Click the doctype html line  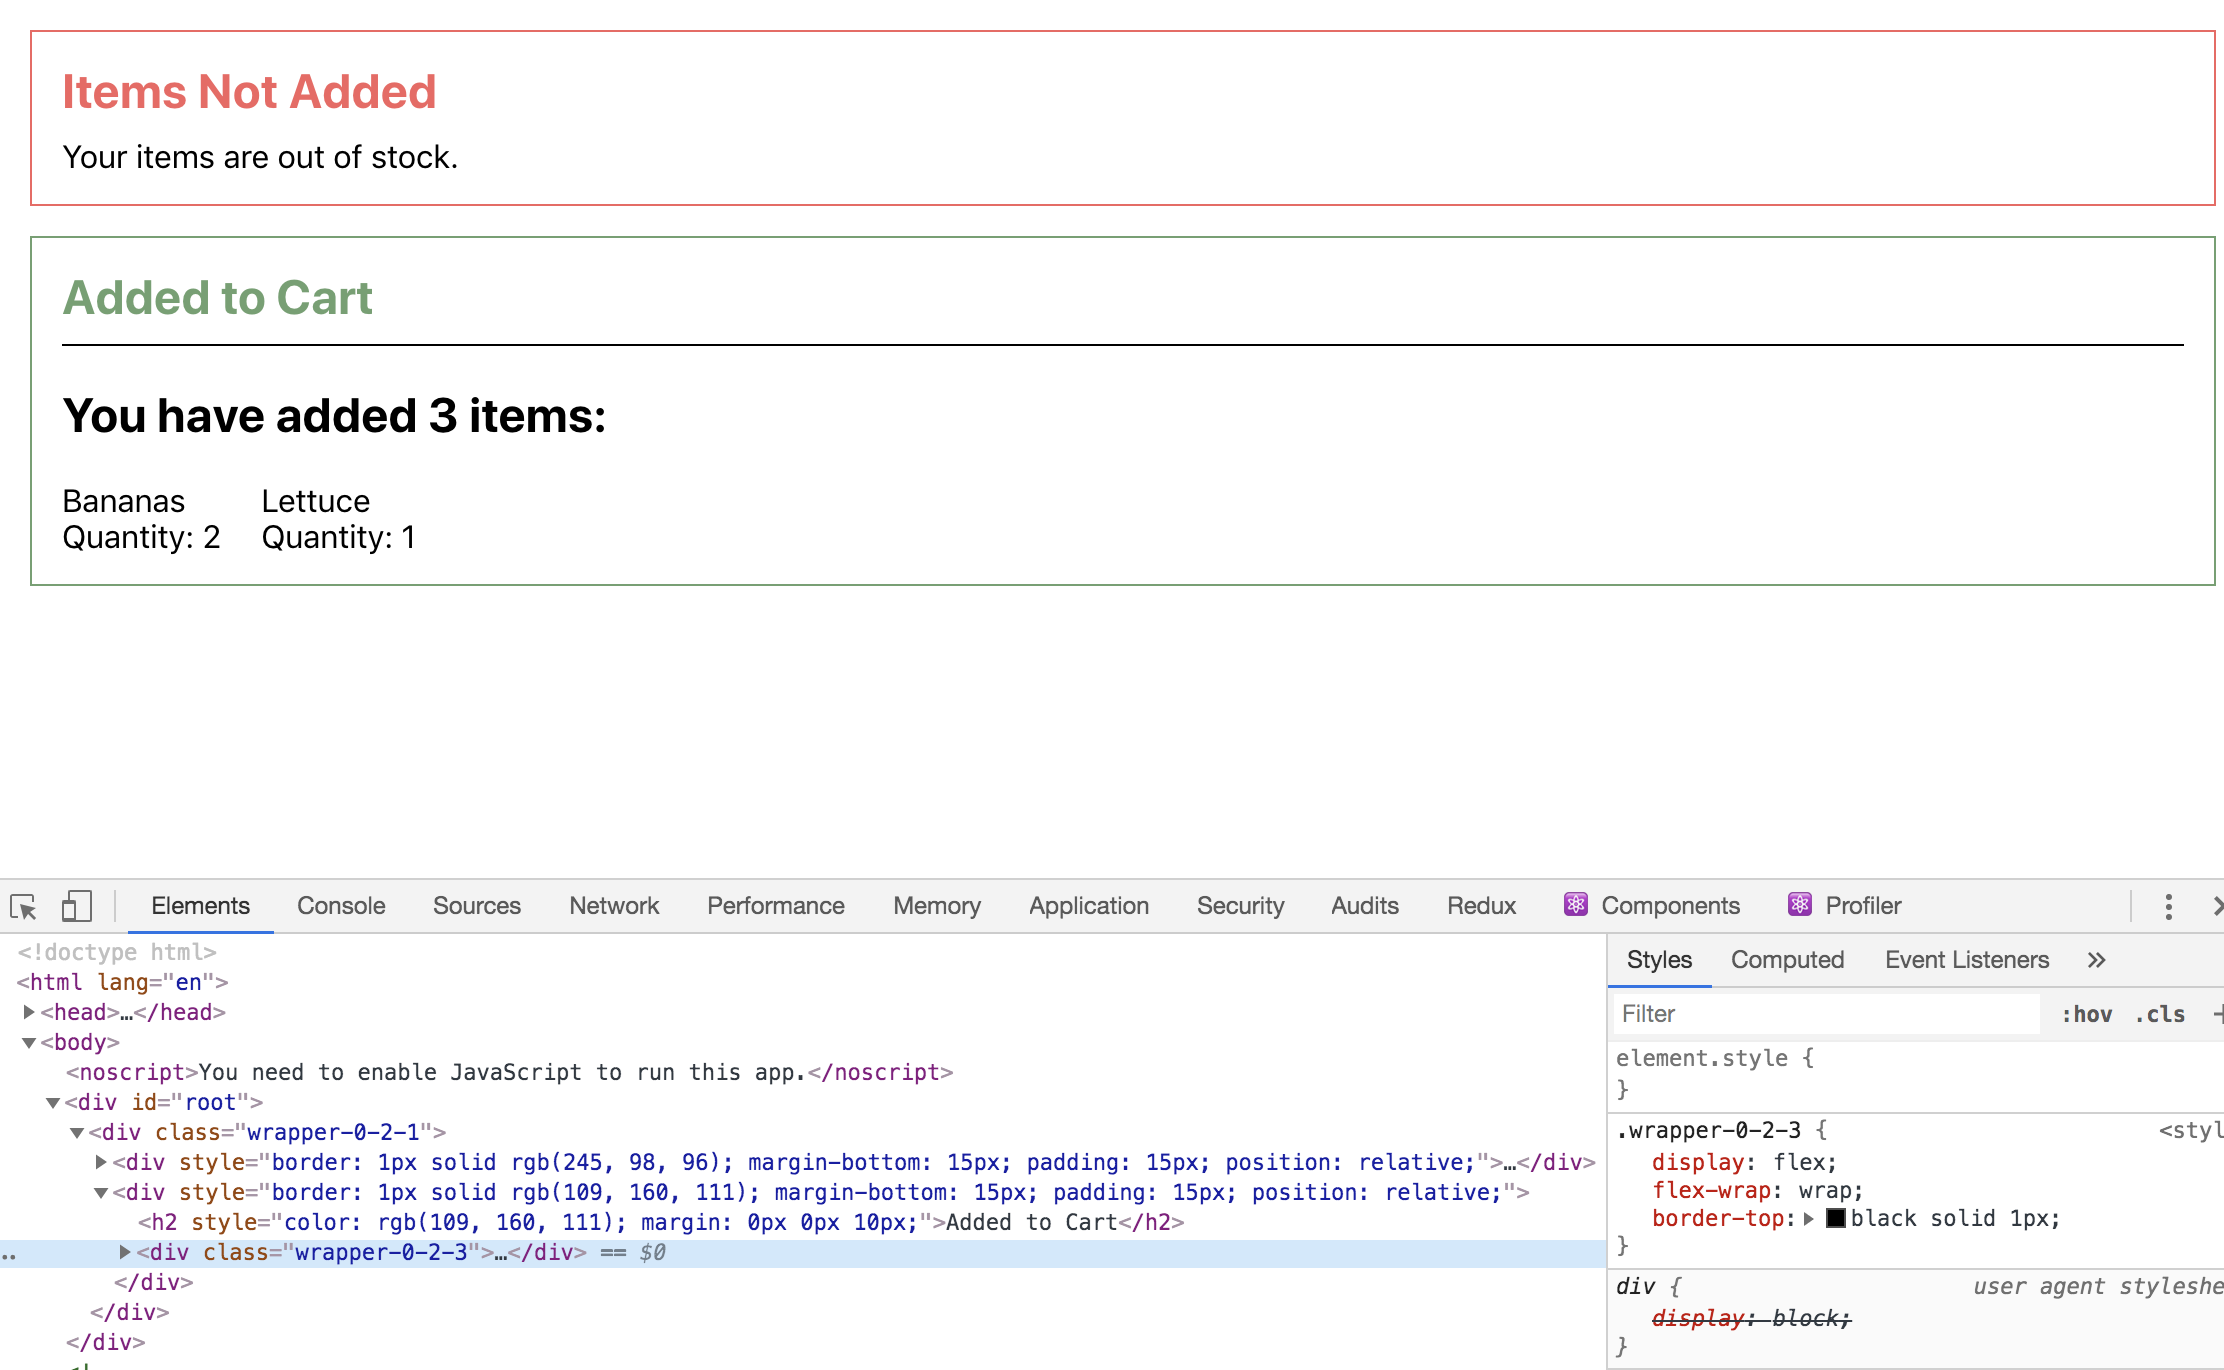(117, 952)
